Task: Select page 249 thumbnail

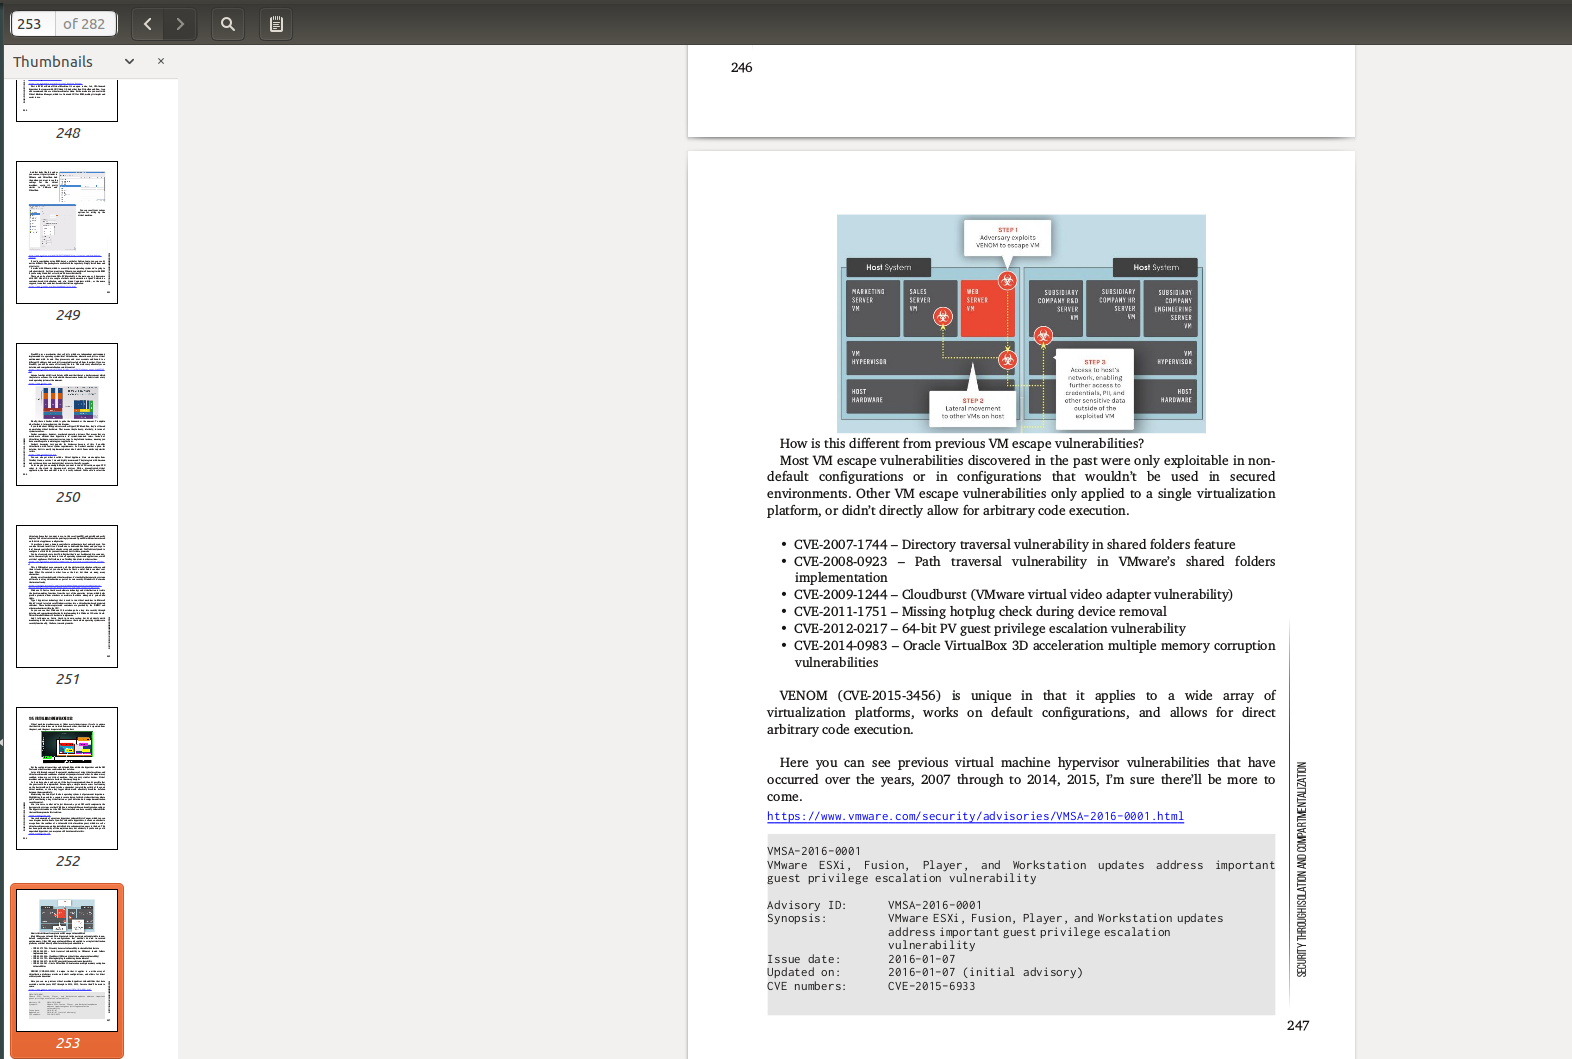Action: 67,232
